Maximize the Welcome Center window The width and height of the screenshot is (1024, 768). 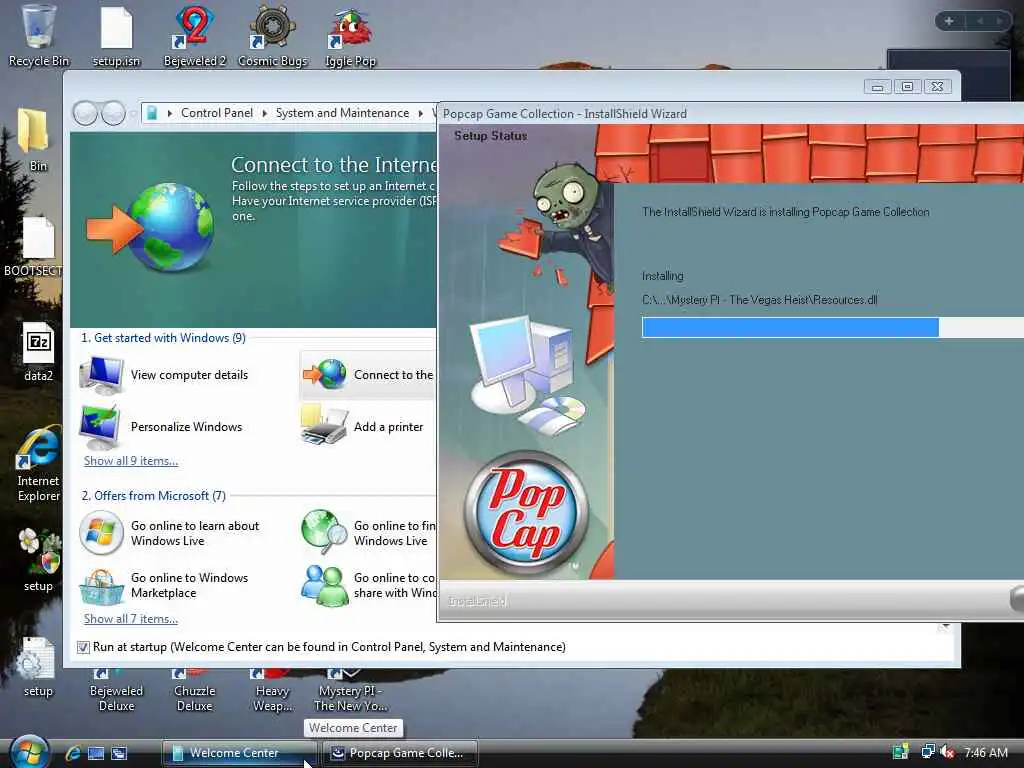click(907, 87)
